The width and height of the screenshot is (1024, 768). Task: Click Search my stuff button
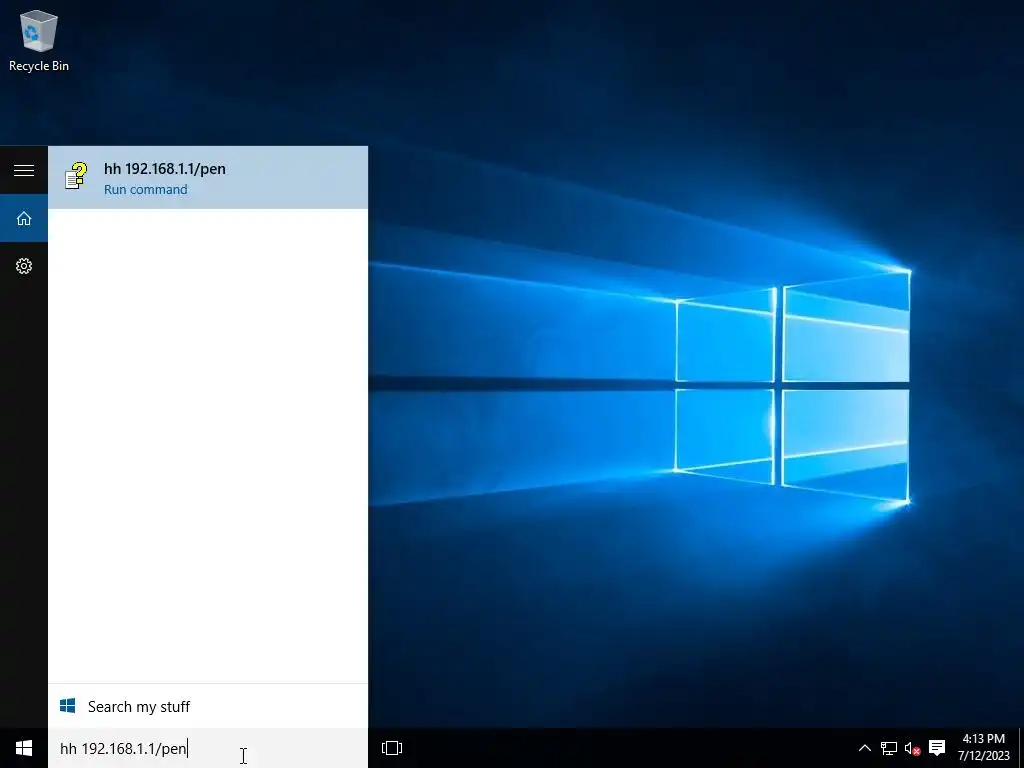(x=208, y=706)
